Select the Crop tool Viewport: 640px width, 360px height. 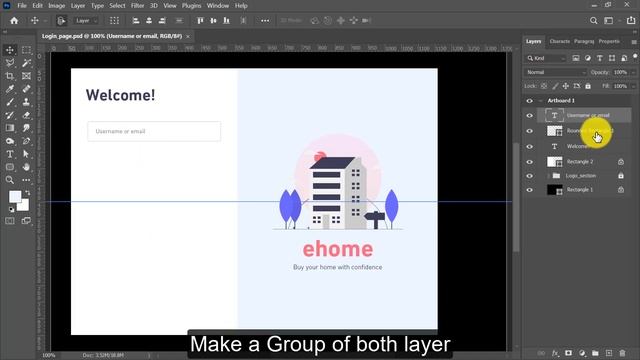[10, 76]
